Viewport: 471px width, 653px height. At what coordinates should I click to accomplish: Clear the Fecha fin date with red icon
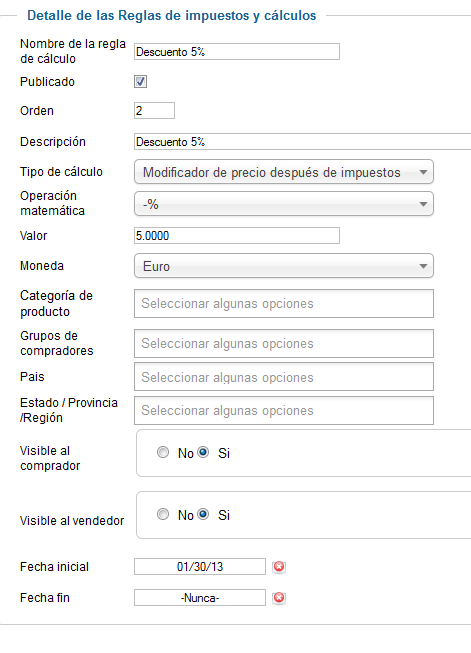click(279, 598)
